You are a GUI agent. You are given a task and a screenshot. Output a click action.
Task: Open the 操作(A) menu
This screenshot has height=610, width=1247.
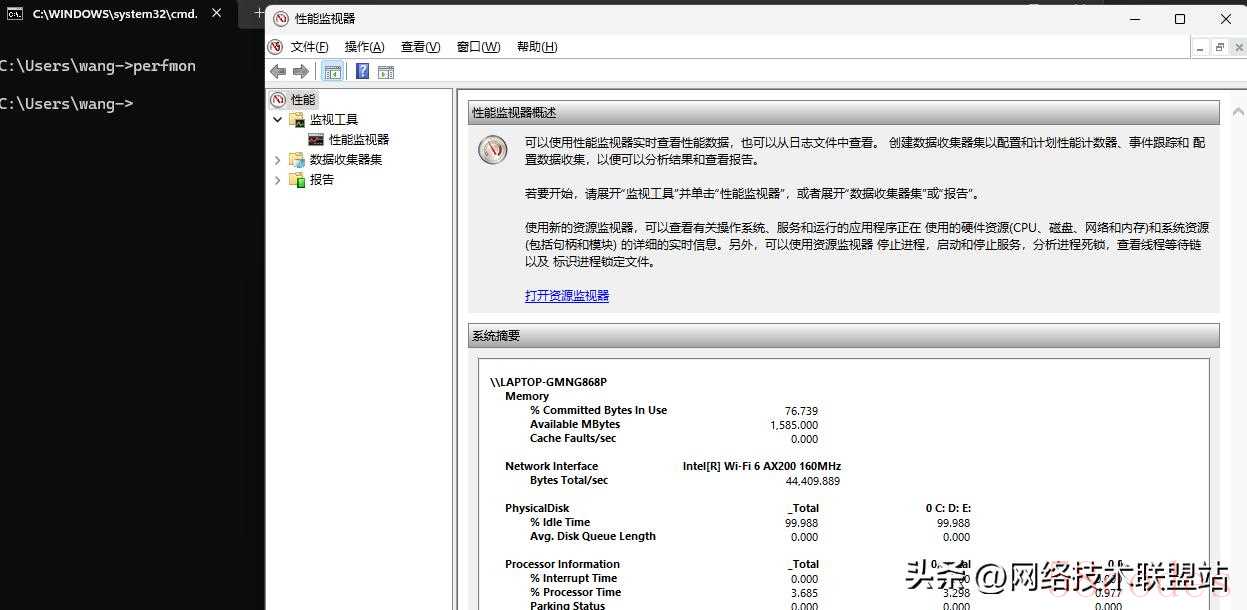click(x=364, y=47)
